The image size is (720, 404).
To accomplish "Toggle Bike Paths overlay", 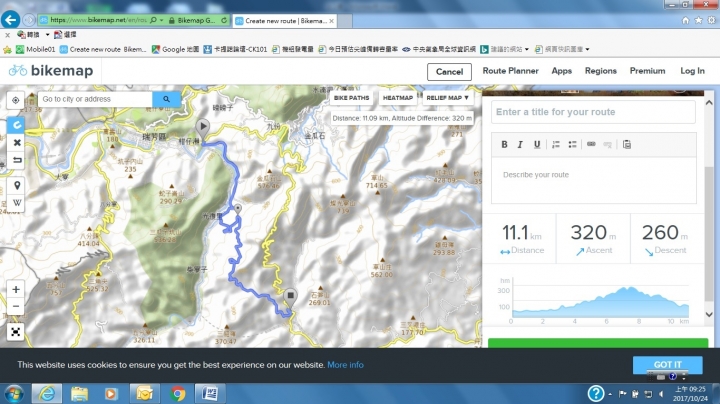I will click(x=351, y=98).
